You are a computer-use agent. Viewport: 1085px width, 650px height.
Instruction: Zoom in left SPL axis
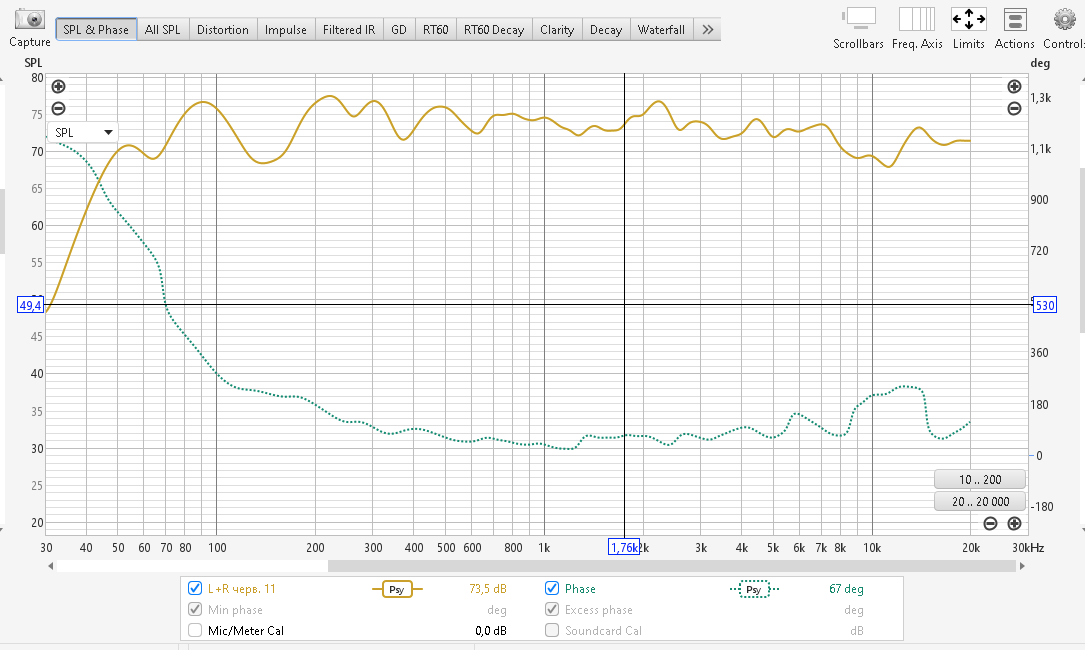point(58,87)
